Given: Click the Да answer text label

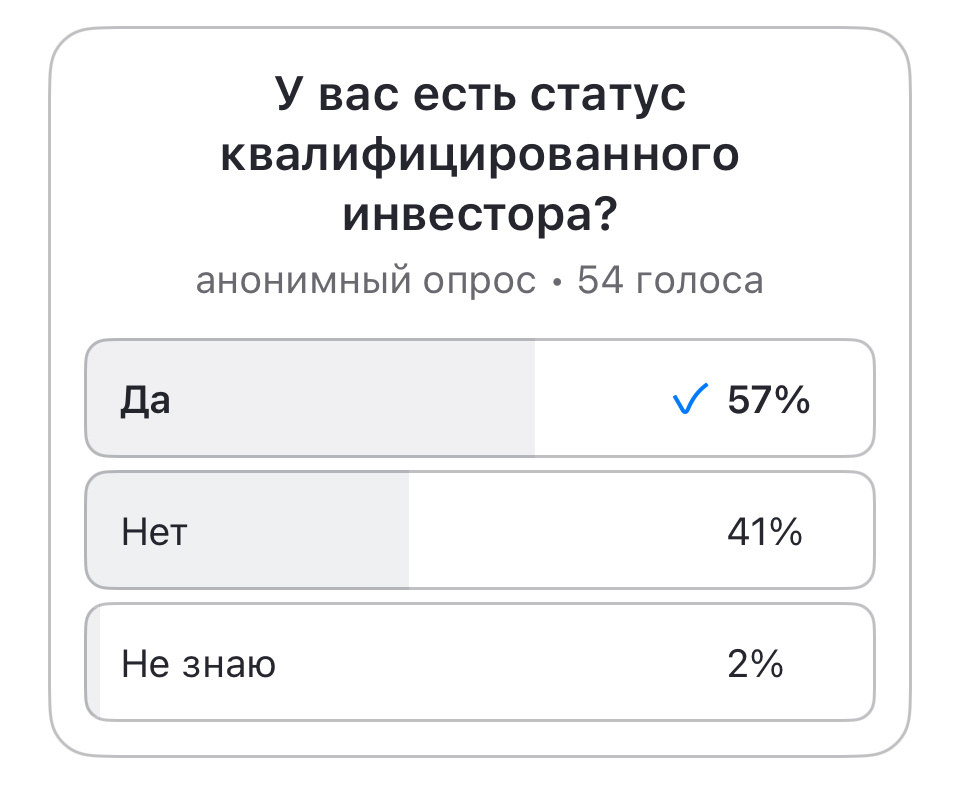Looking at the screenshot, I should click(x=145, y=399).
